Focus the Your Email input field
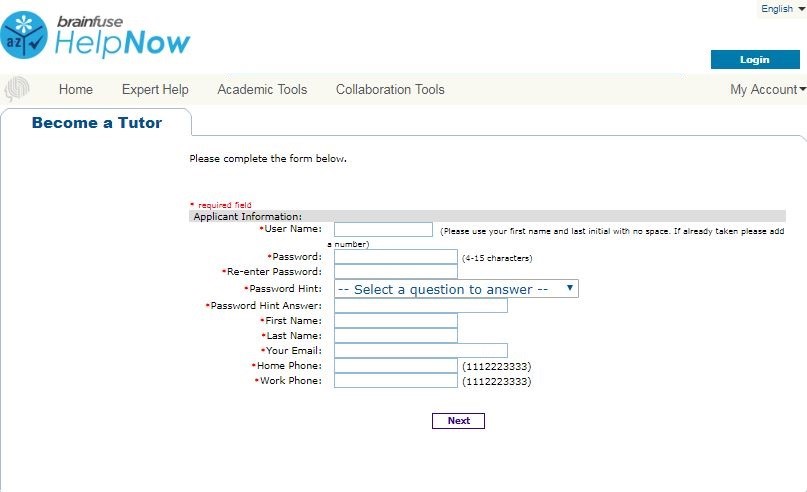 click(x=420, y=351)
